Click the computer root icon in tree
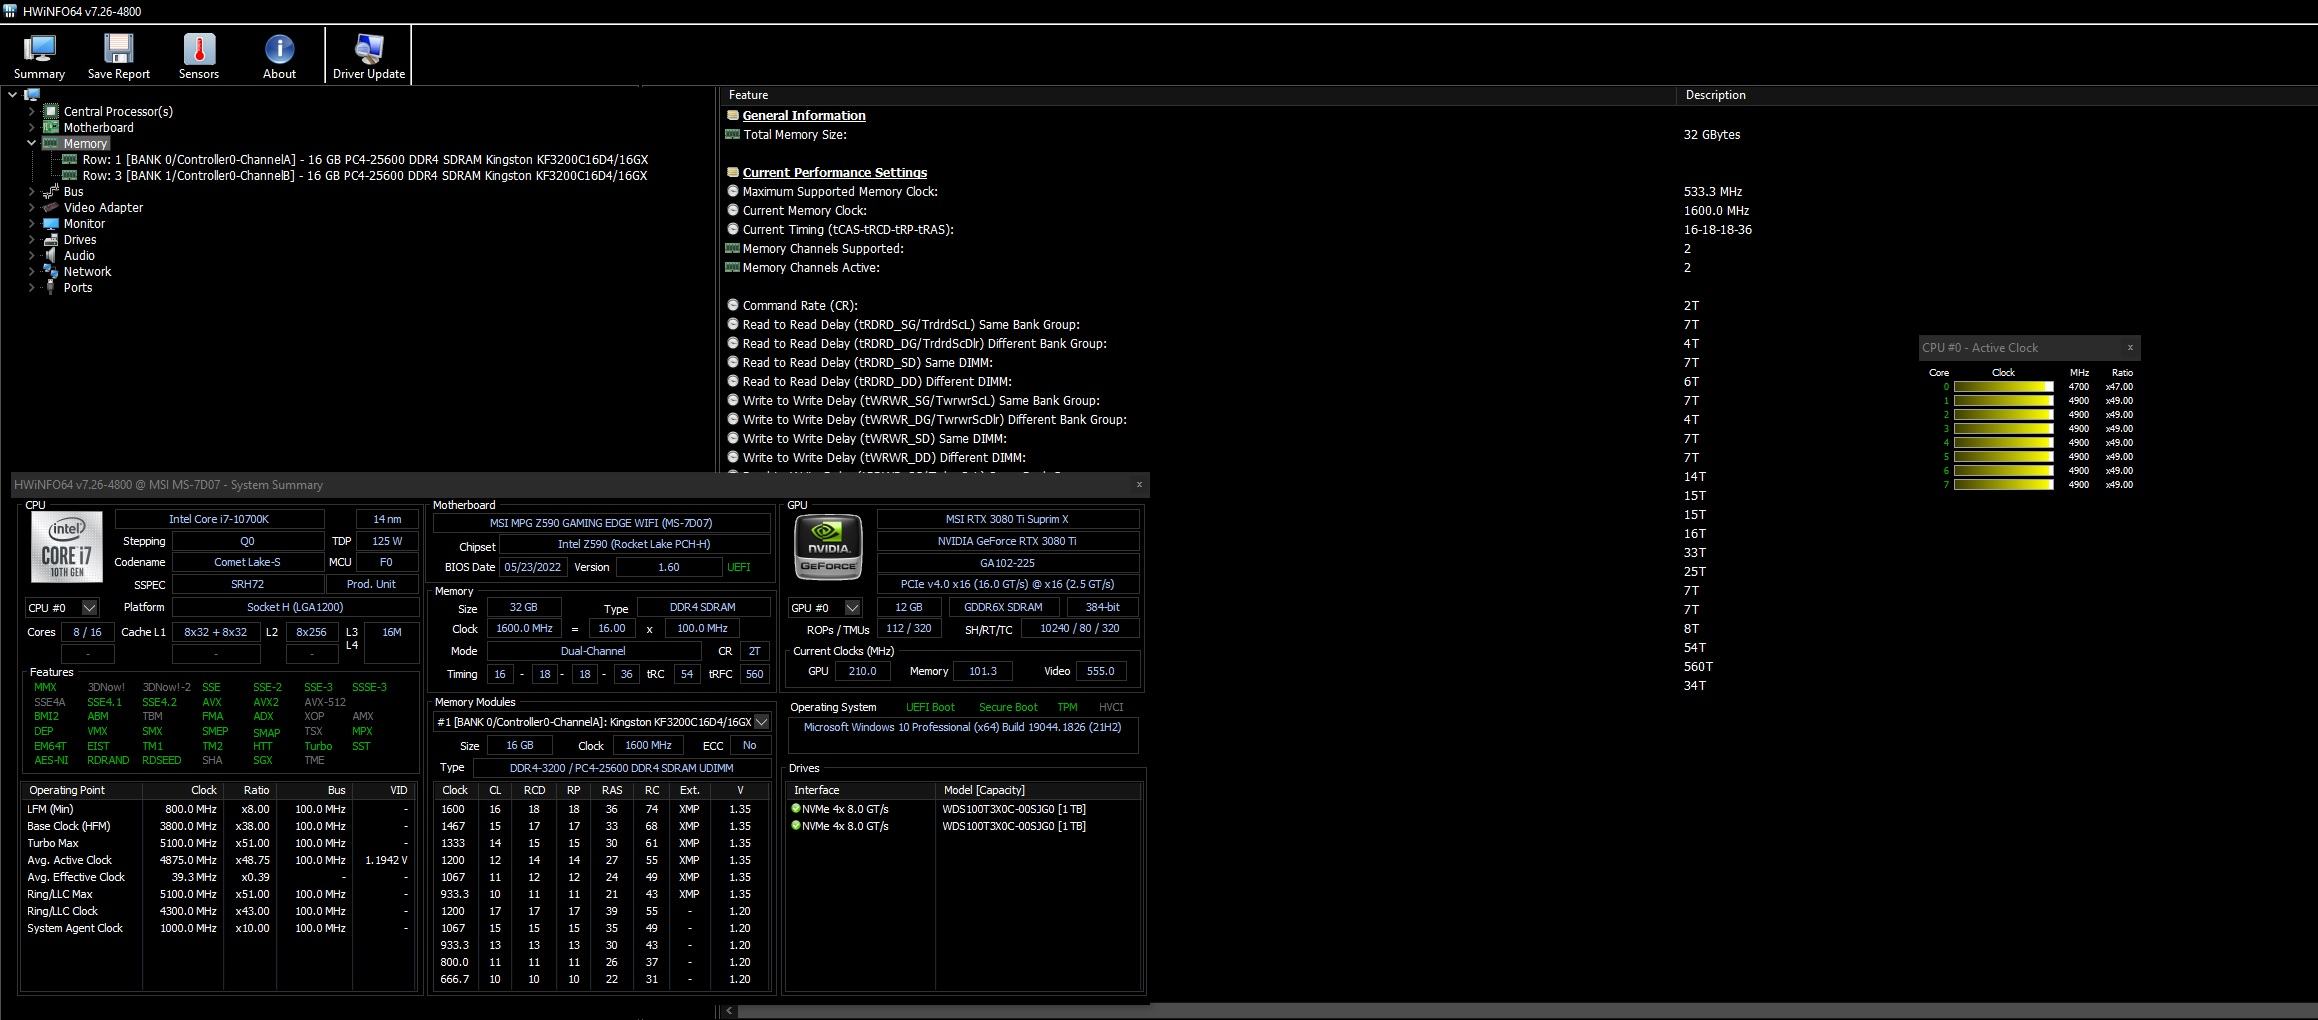This screenshot has height=1020, width=2318. [32, 95]
